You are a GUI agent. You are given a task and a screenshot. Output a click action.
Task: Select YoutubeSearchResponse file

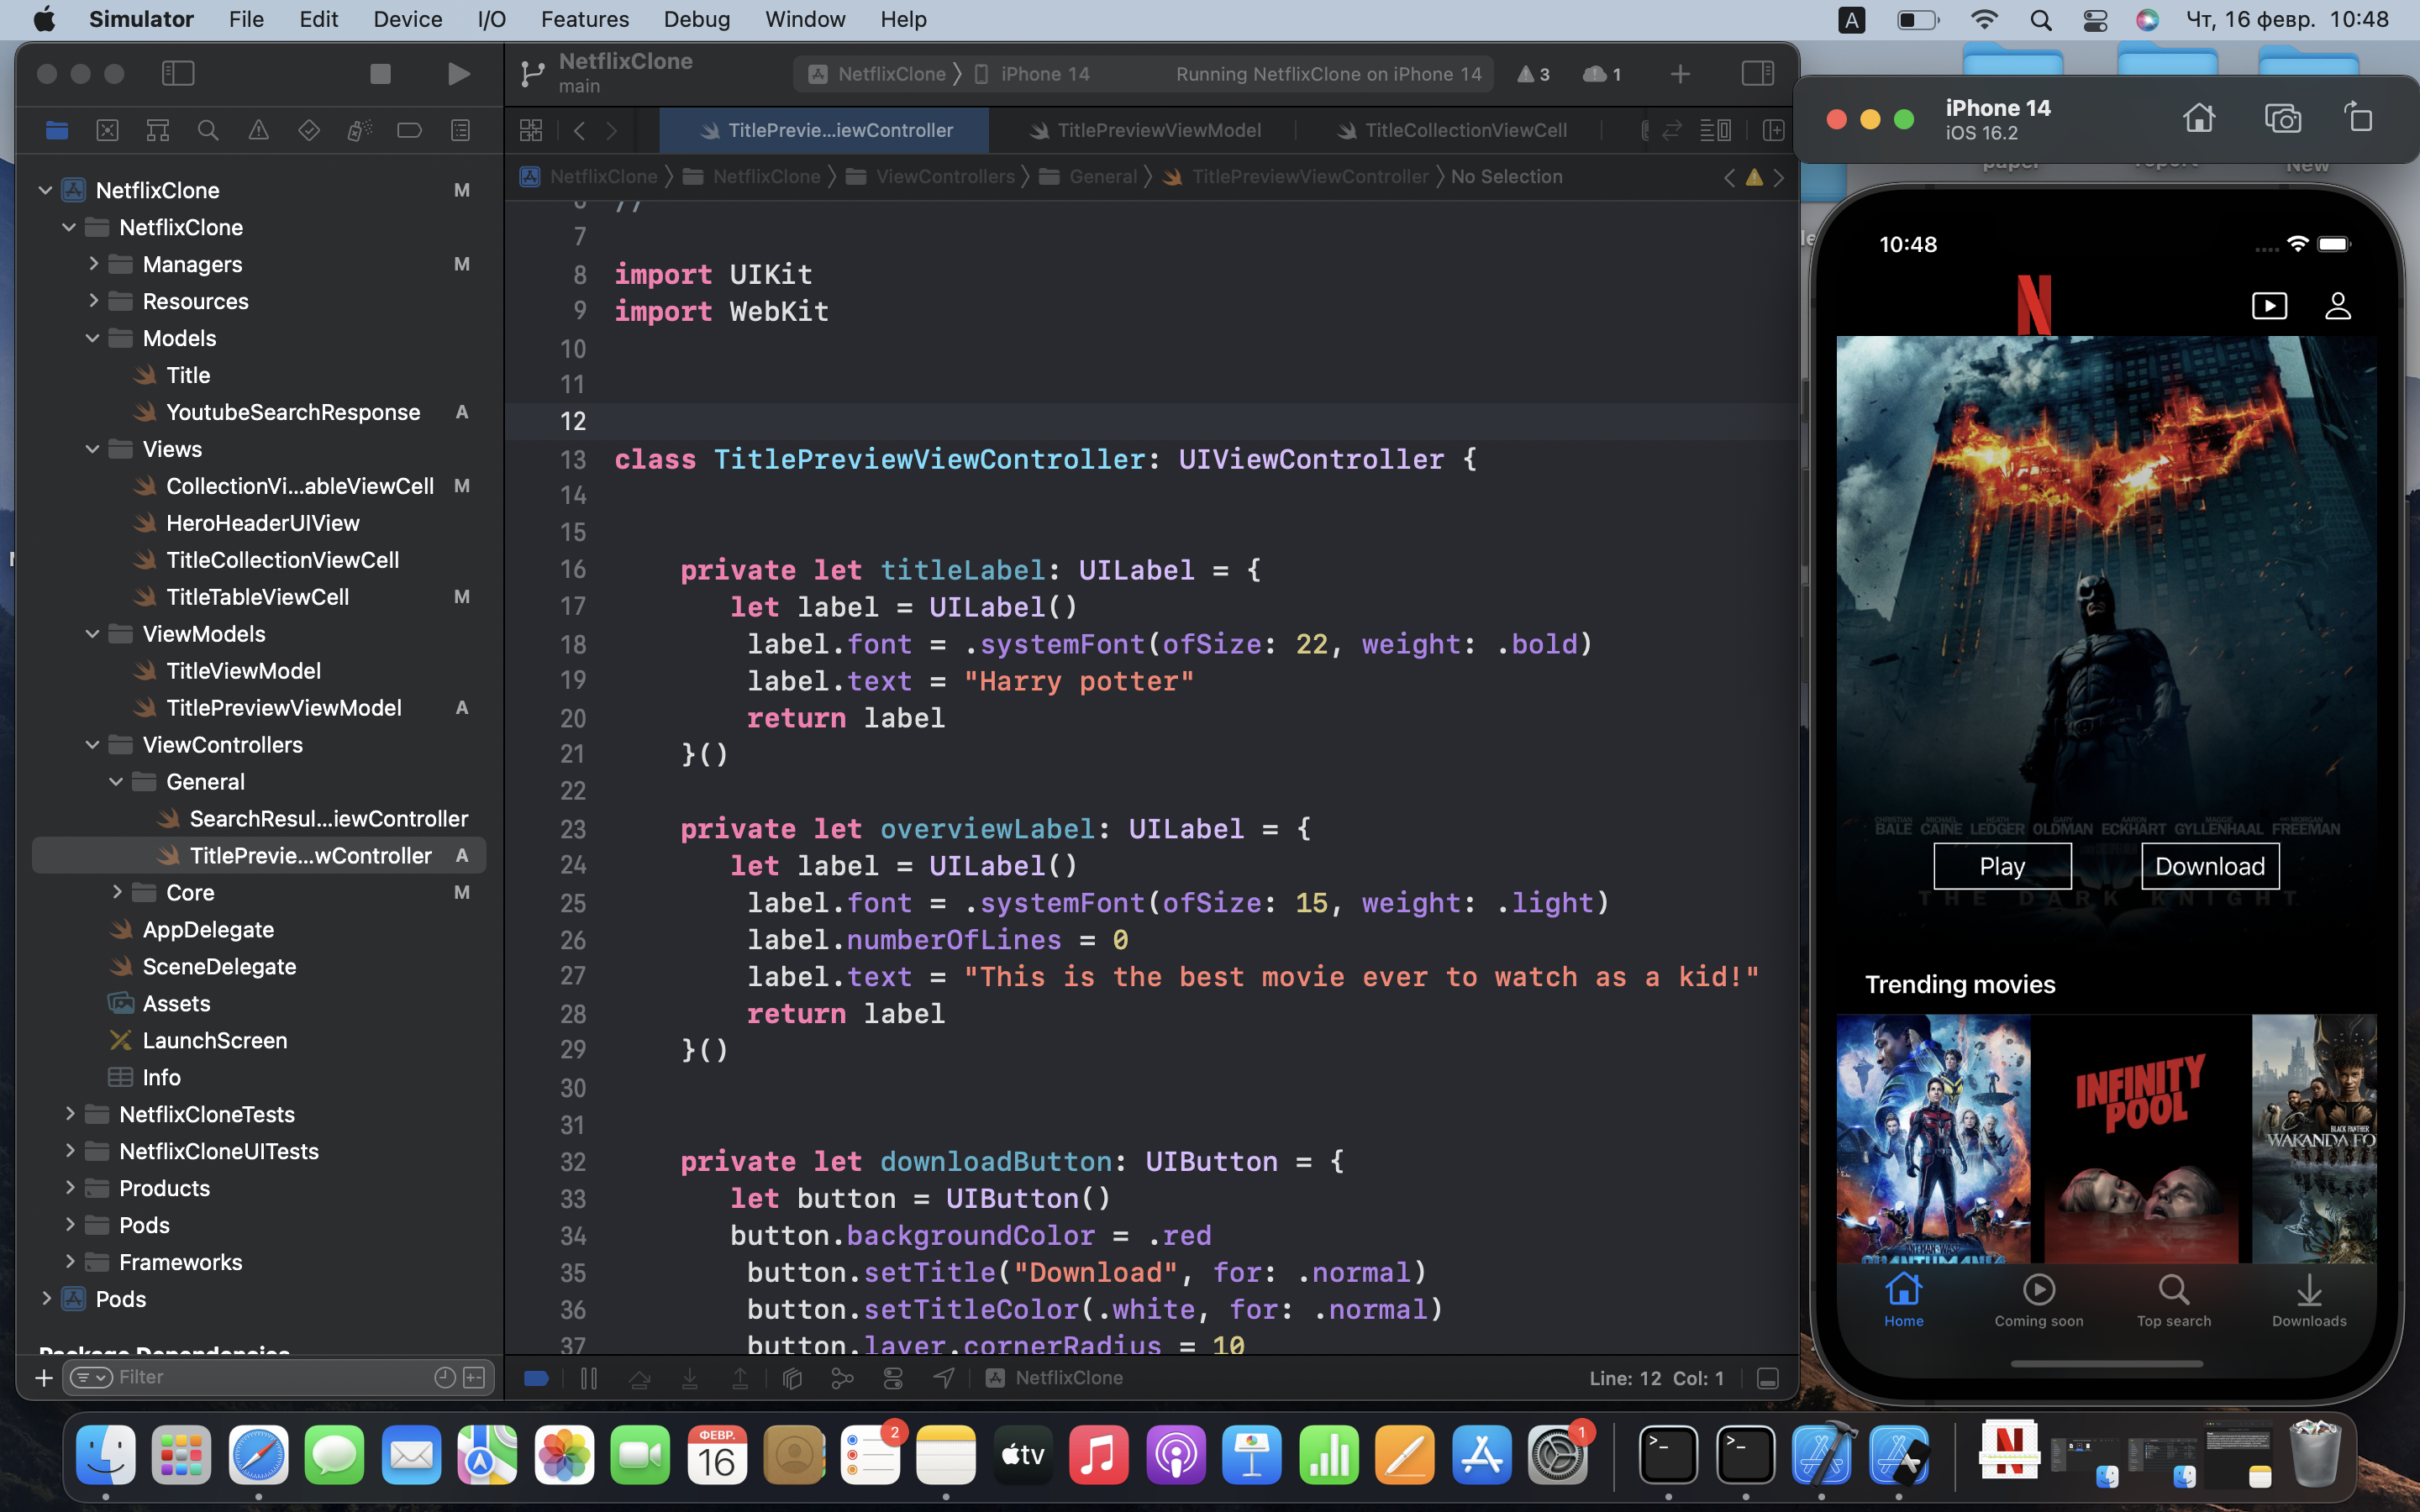[292, 412]
